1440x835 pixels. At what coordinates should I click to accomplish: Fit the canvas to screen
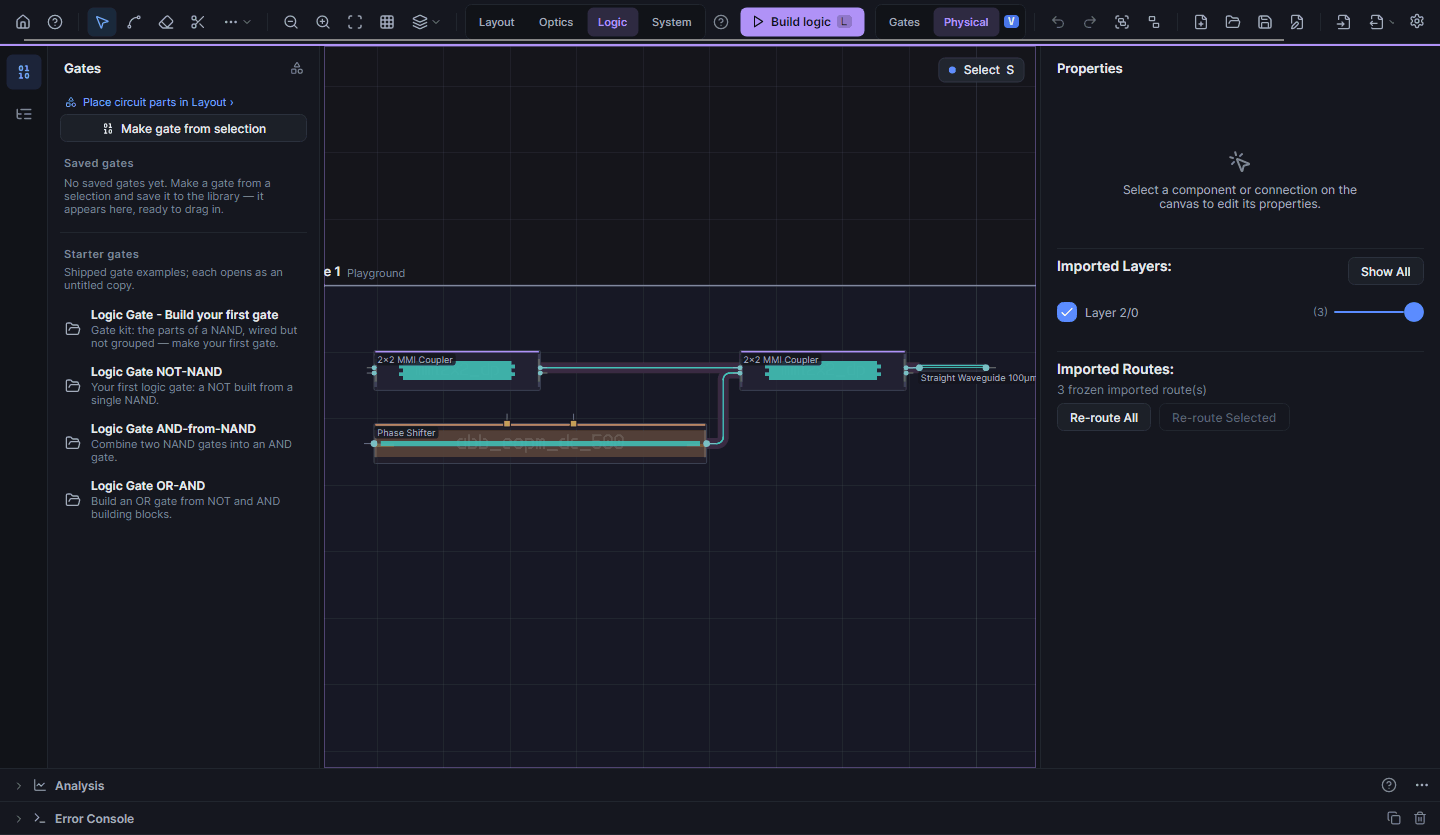(355, 22)
